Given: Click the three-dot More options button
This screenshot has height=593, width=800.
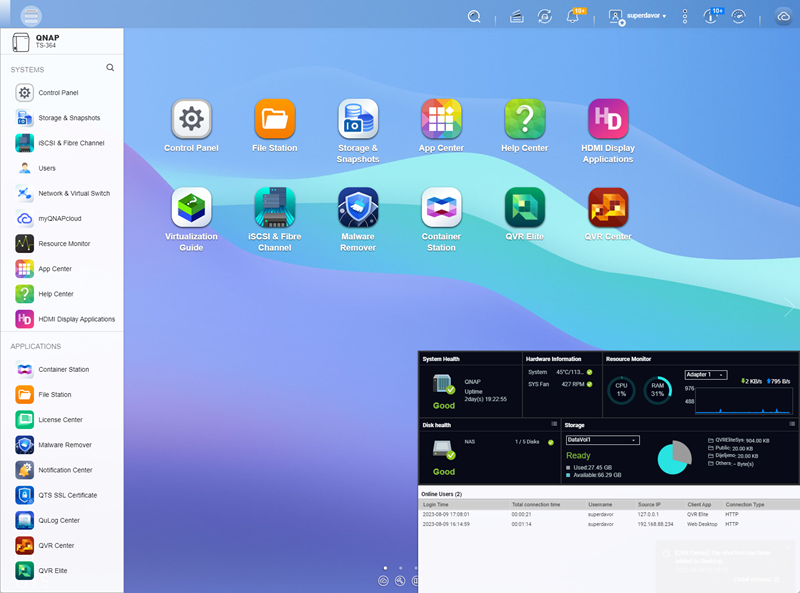Looking at the screenshot, I should click(685, 17).
